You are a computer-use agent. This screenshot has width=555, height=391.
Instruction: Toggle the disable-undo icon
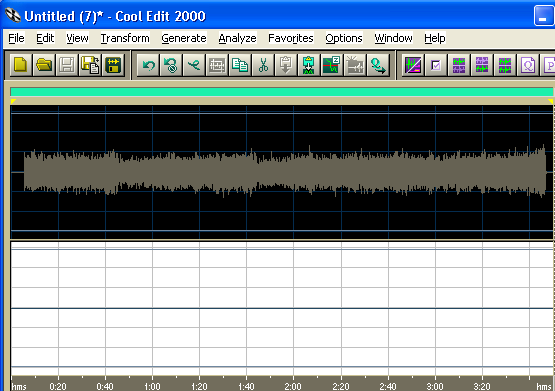point(171,65)
